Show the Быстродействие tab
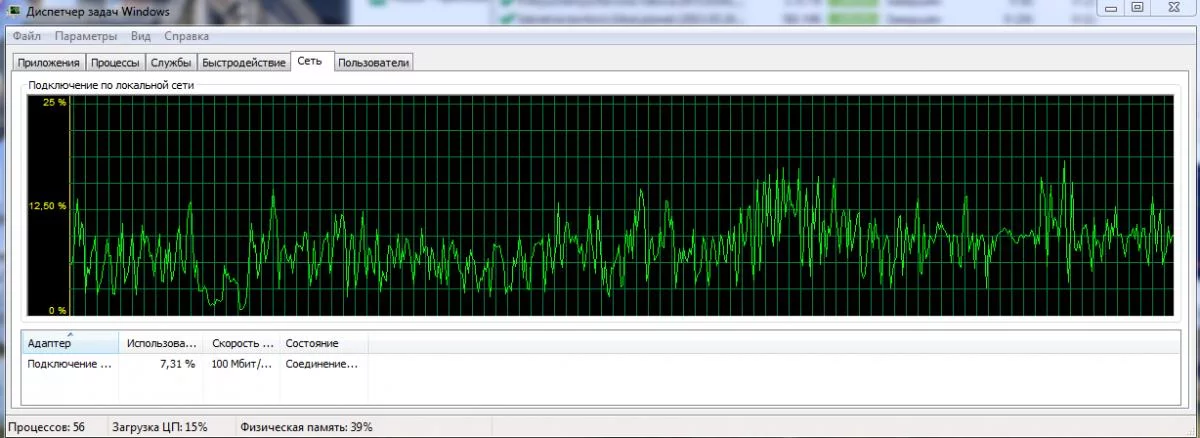Screen dimensions: 1200x438 point(244,63)
